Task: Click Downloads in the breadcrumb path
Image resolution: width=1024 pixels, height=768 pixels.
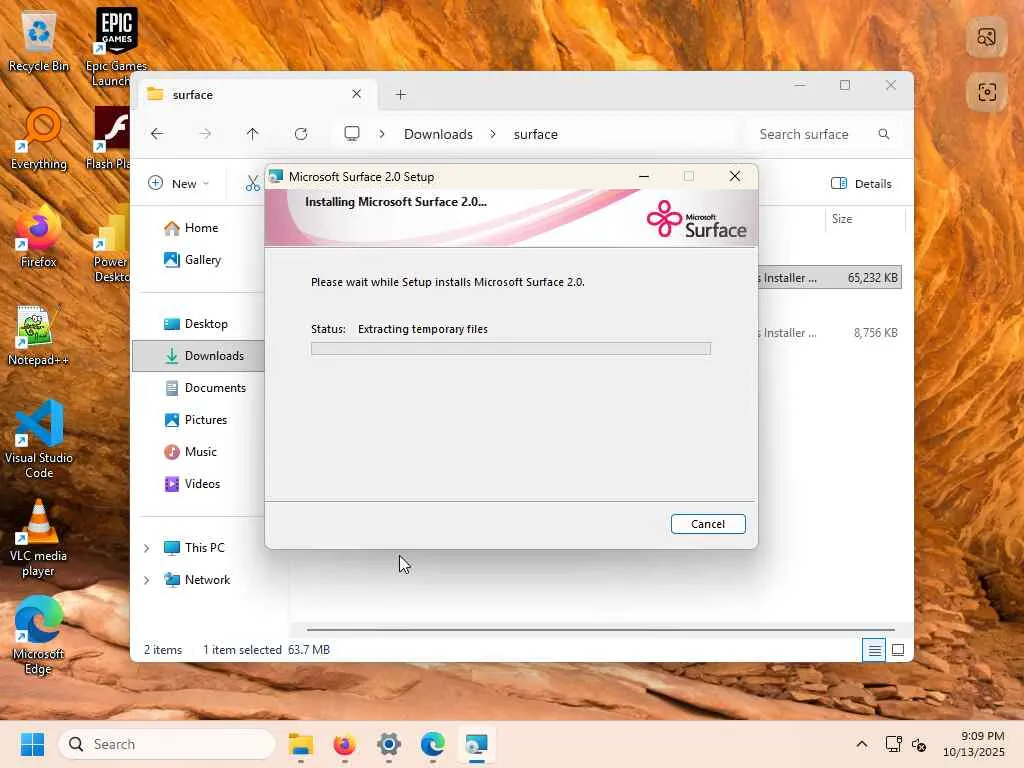Action: [438, 134]
